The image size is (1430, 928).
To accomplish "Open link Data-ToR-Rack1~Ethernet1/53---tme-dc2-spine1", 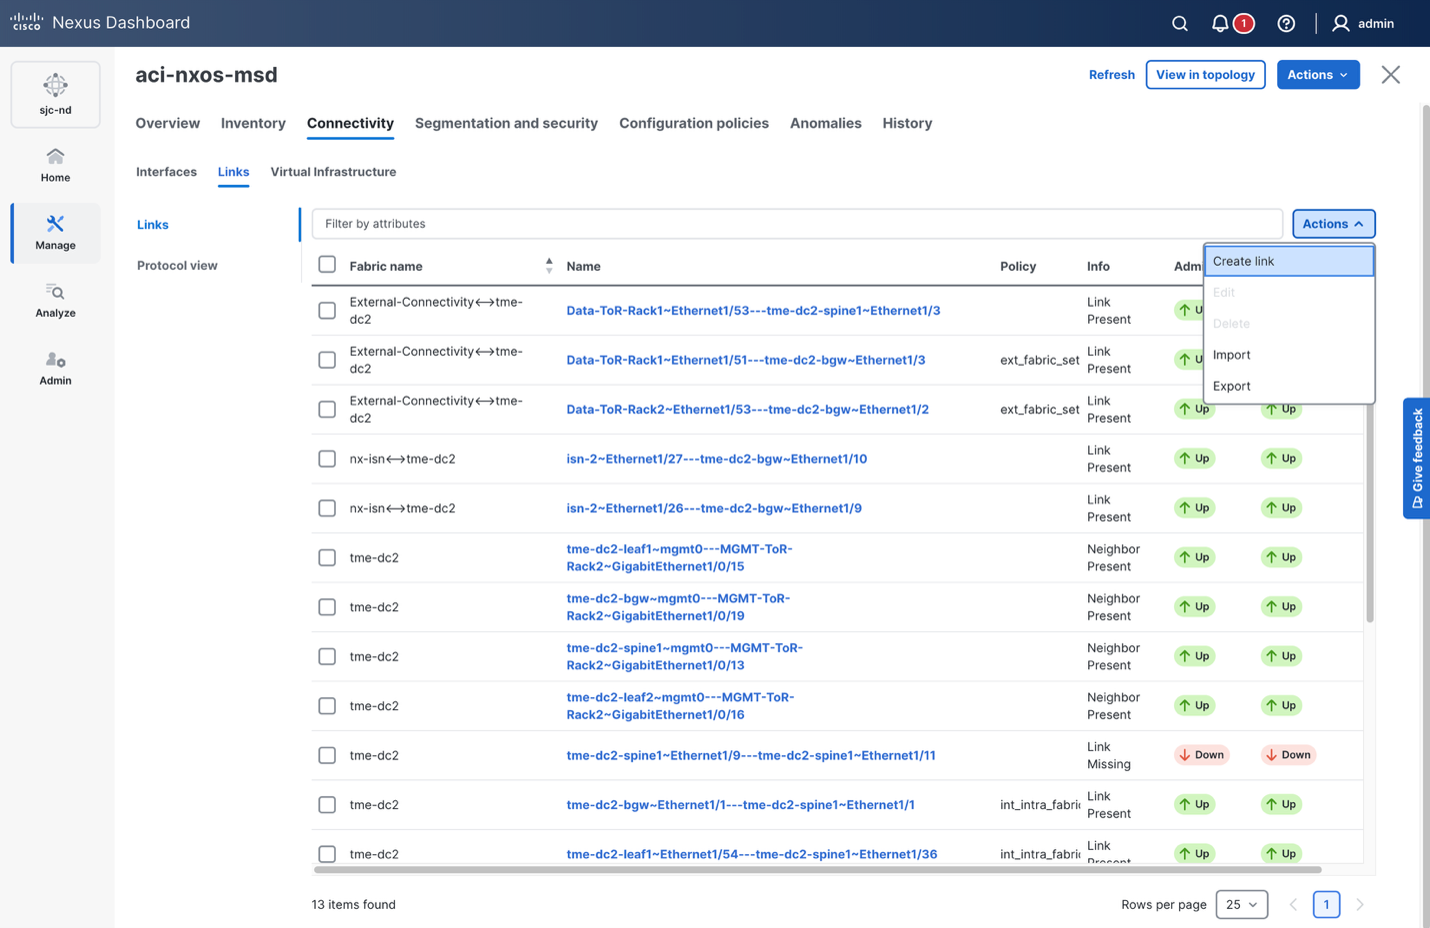I will (x=753, y=310).
